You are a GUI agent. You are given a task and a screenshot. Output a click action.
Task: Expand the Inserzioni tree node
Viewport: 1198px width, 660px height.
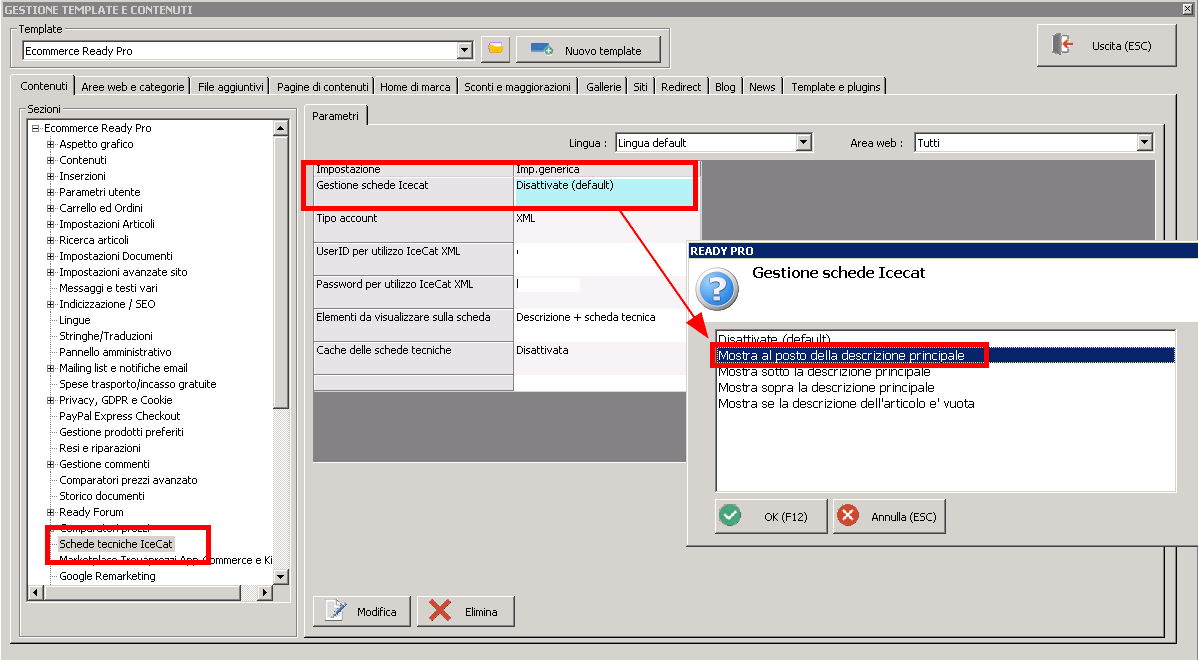(x=50, y=176)
